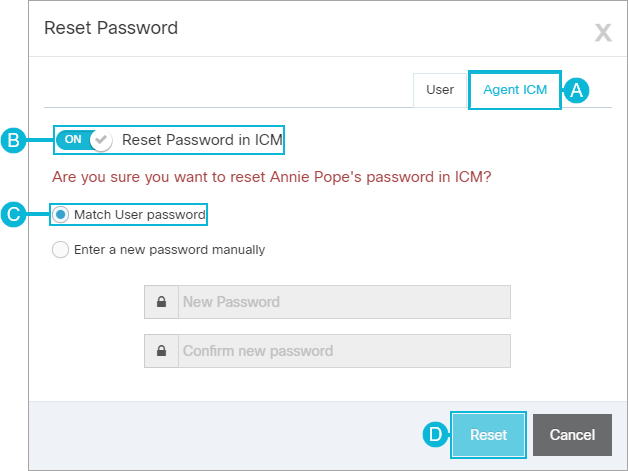Click the callout marker B

coord(14,140)
